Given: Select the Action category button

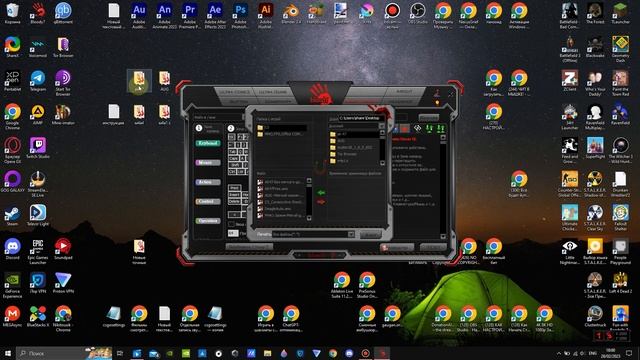Looking at the screenshot, I should pyautogui.click(x=208, y=182).
